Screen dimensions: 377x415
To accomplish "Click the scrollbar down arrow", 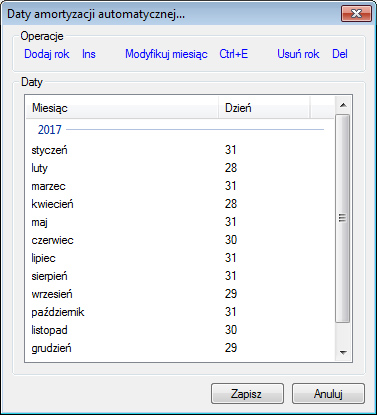I will click(x=343, y=352).
